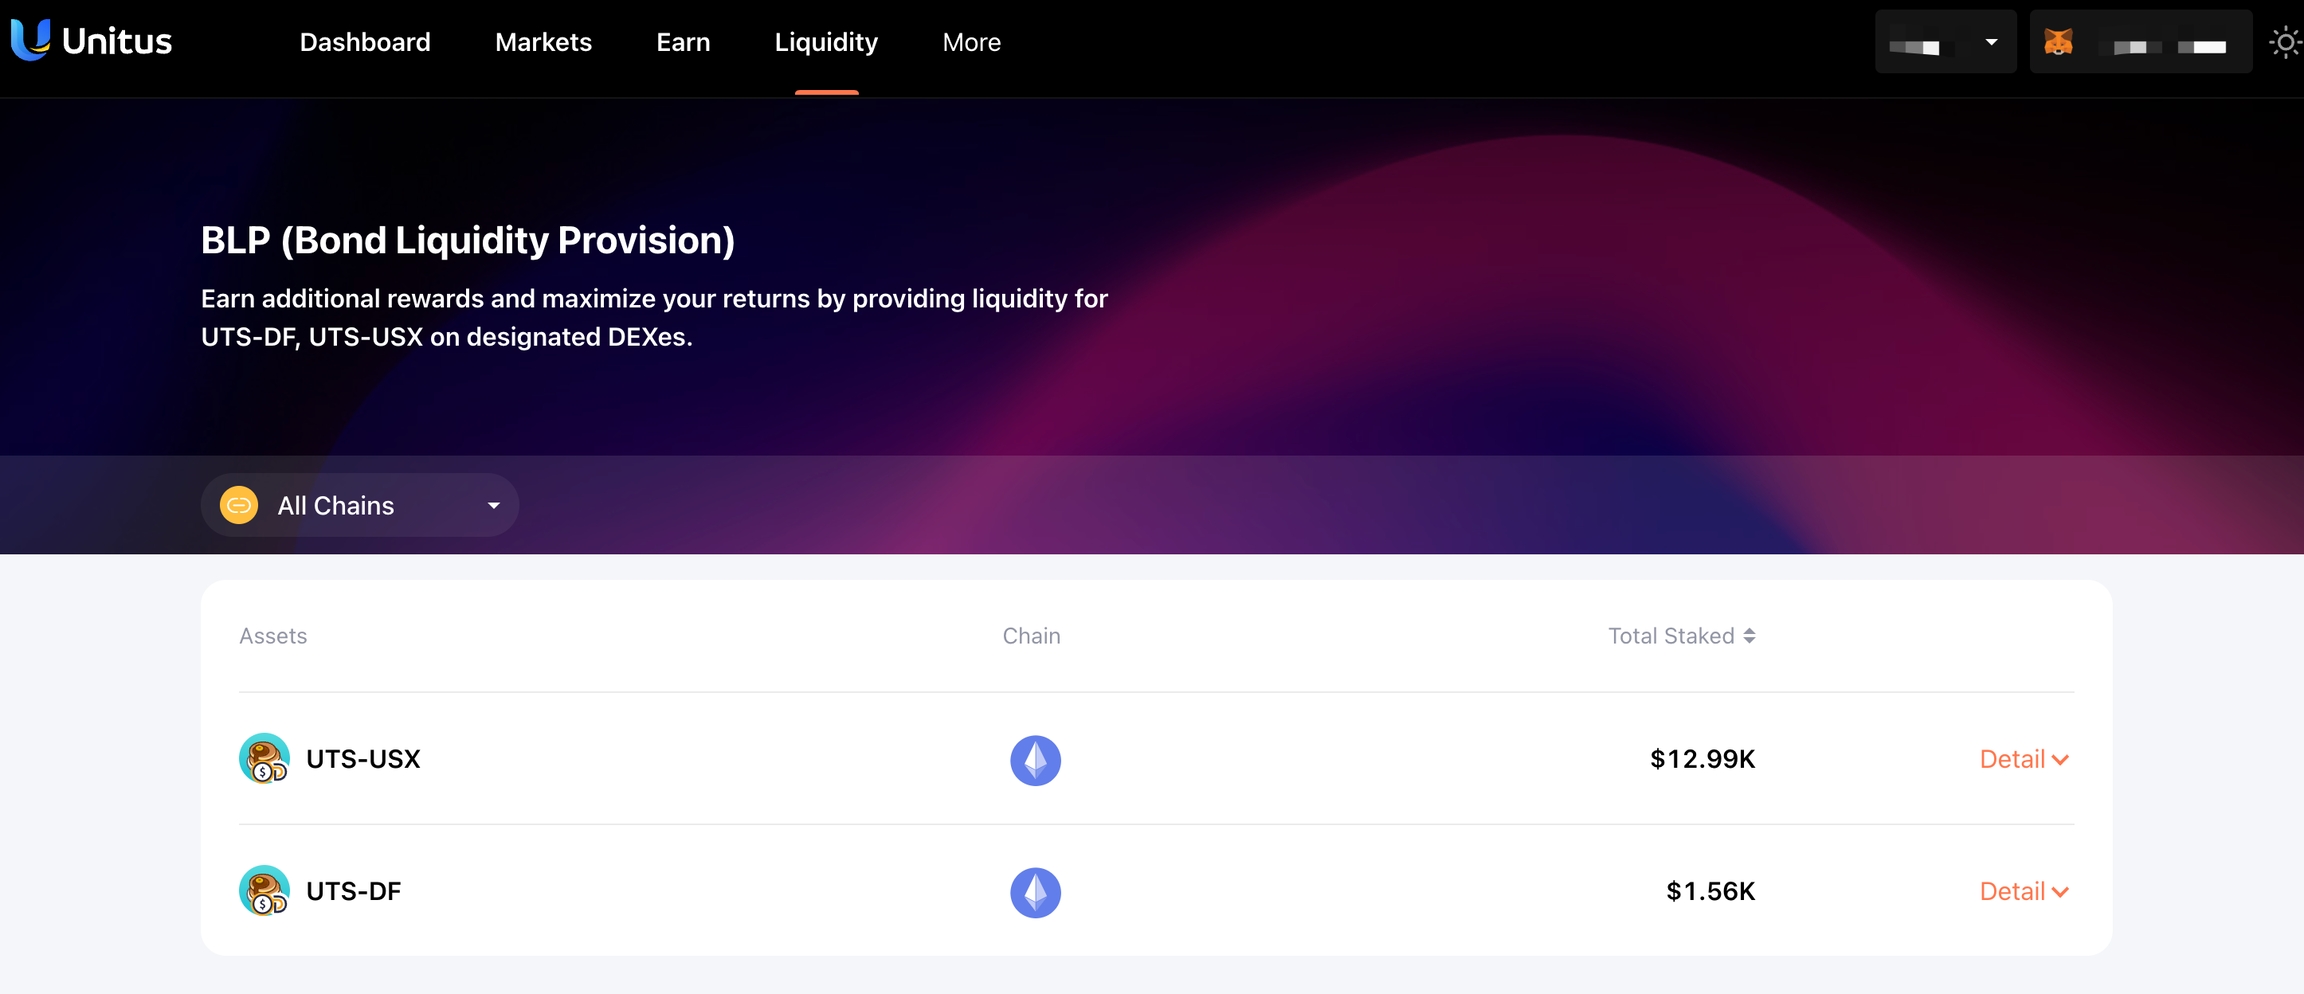Sort by the Total Staked arrows
Image resolution: width=2304 pixels, height=994 pixels.
pyautogui.click(x=1749, y=636)
